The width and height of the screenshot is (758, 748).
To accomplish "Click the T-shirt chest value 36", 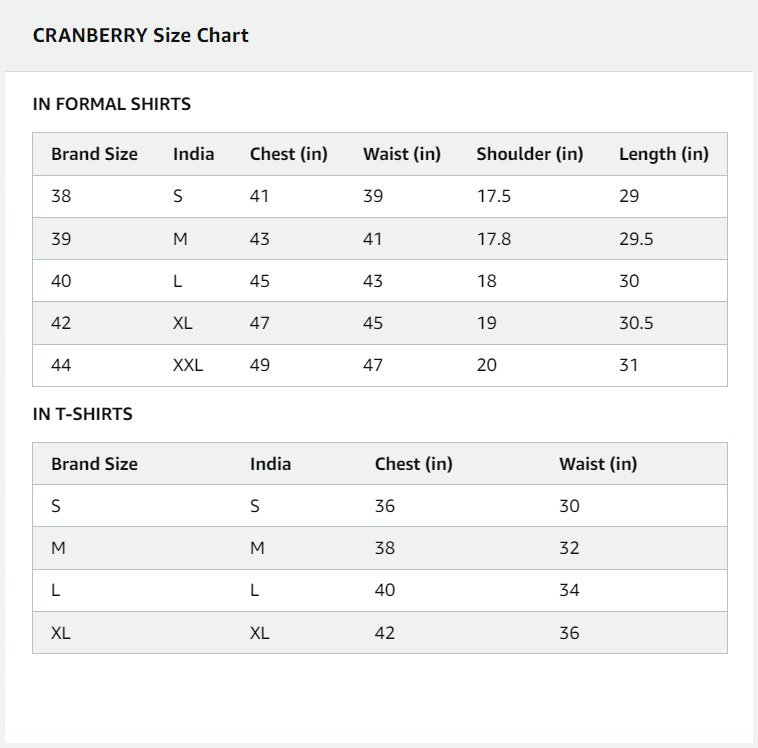I will pos(385,506).
